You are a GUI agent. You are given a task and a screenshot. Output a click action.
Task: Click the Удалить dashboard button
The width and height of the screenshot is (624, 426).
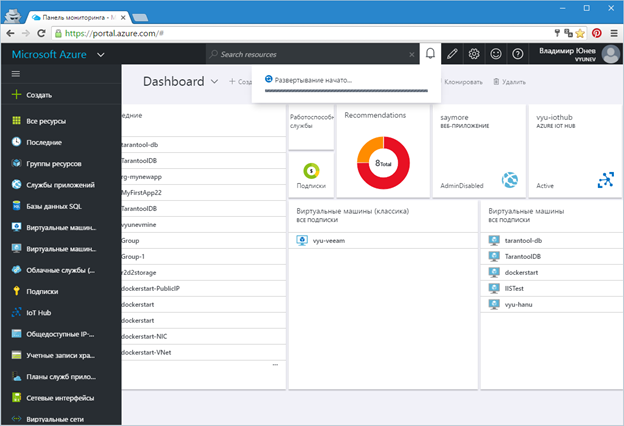tap(509, 82)
